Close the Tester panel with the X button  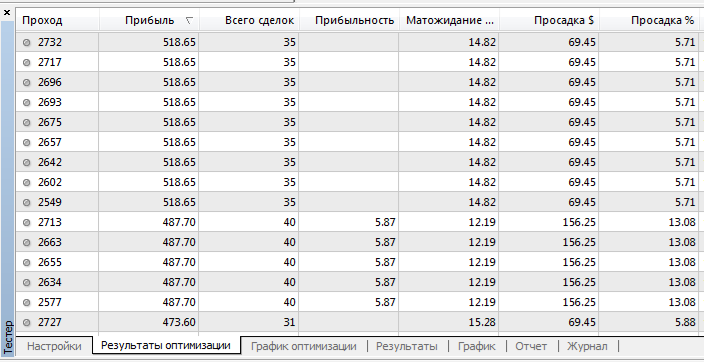7,13
